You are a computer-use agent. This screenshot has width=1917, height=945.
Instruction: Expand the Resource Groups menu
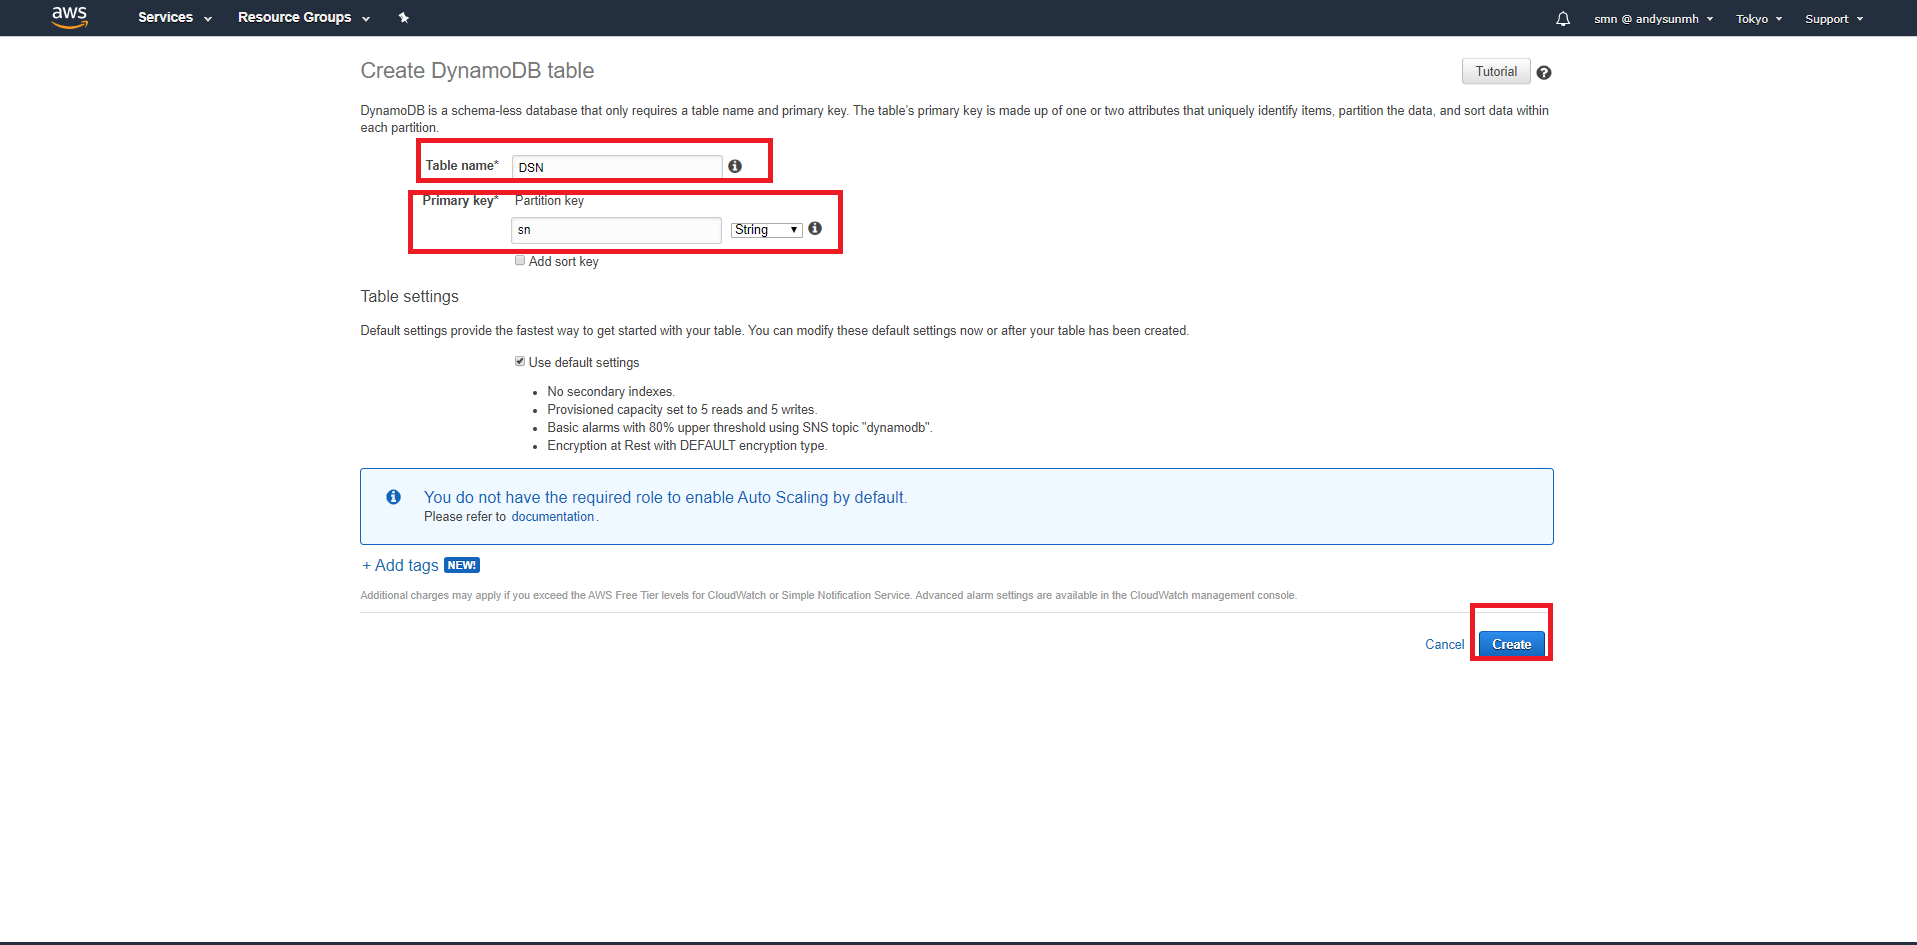click(x=304, y=18)
